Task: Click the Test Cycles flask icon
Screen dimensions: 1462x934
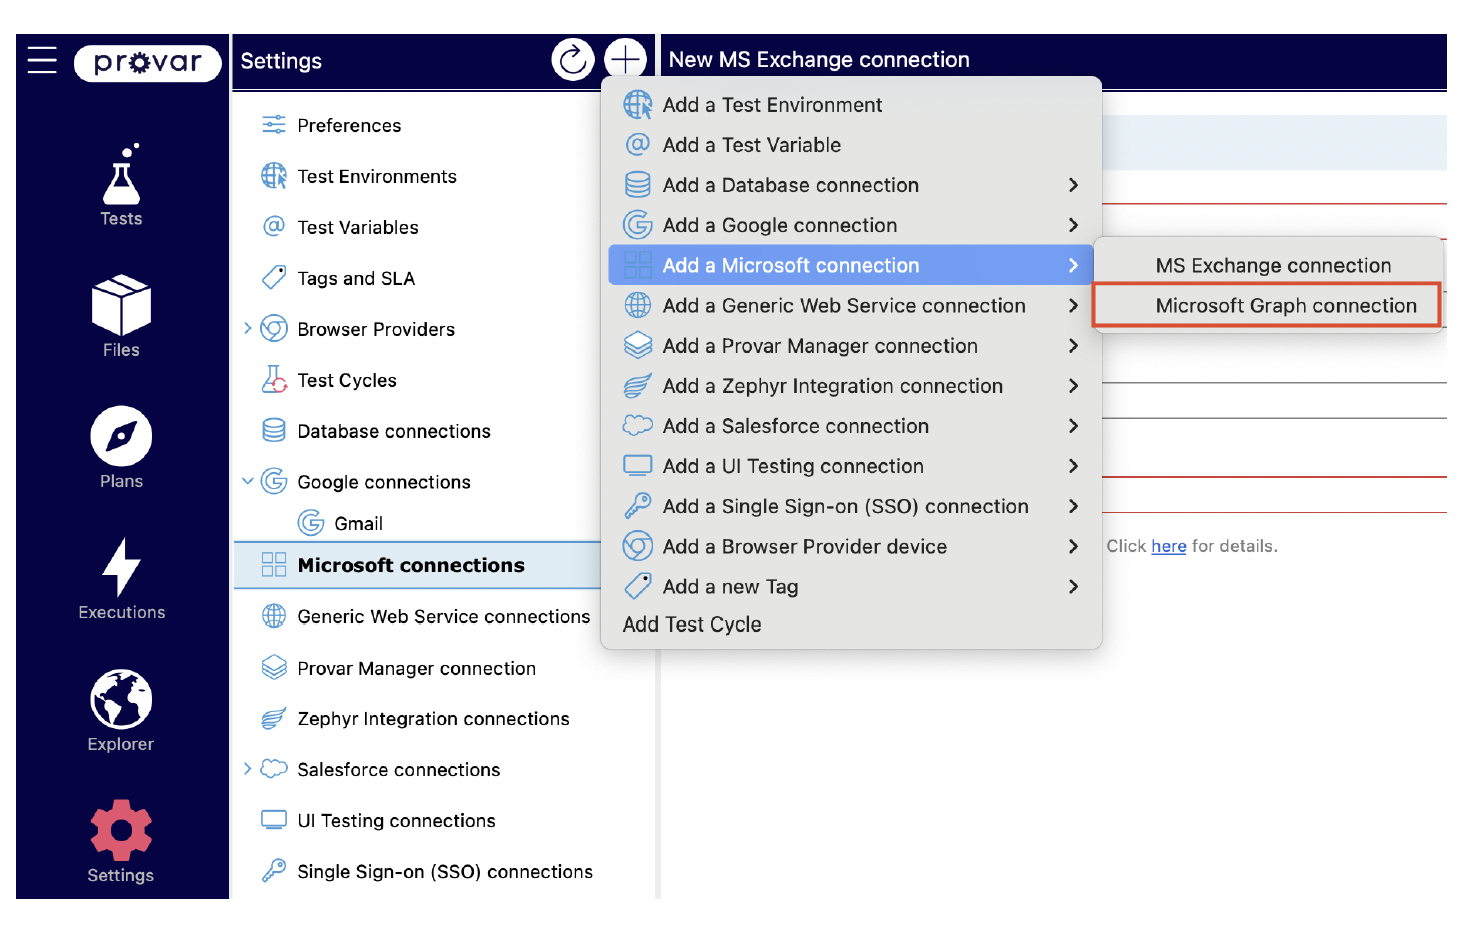Action: 274,379
